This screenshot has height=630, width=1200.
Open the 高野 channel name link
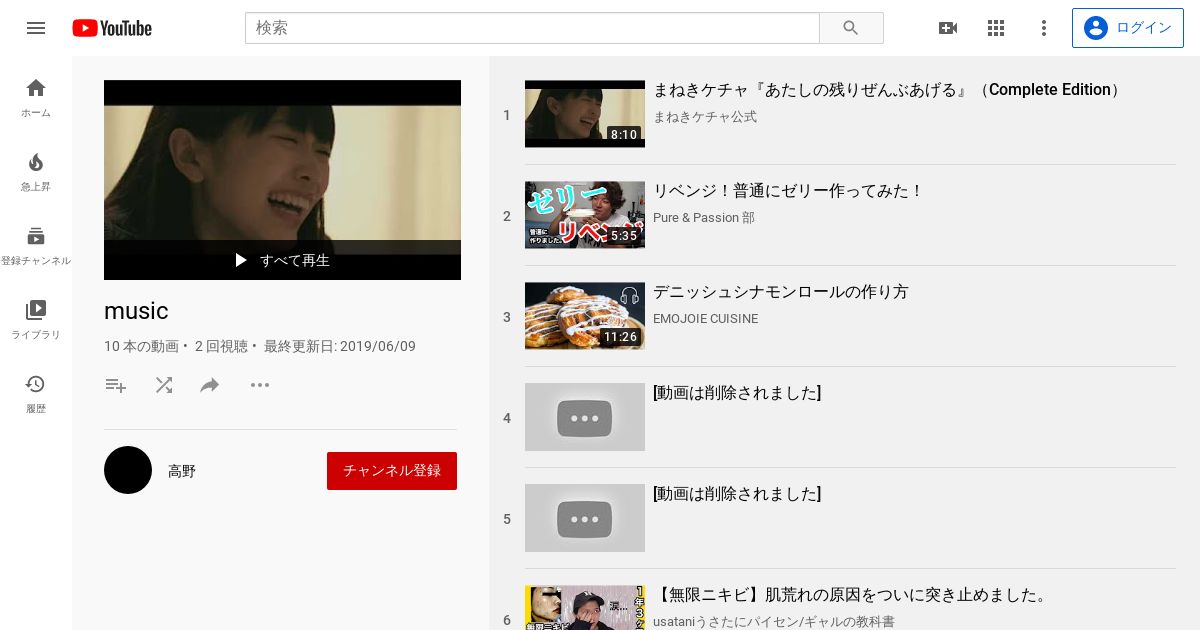click(182, 471)
